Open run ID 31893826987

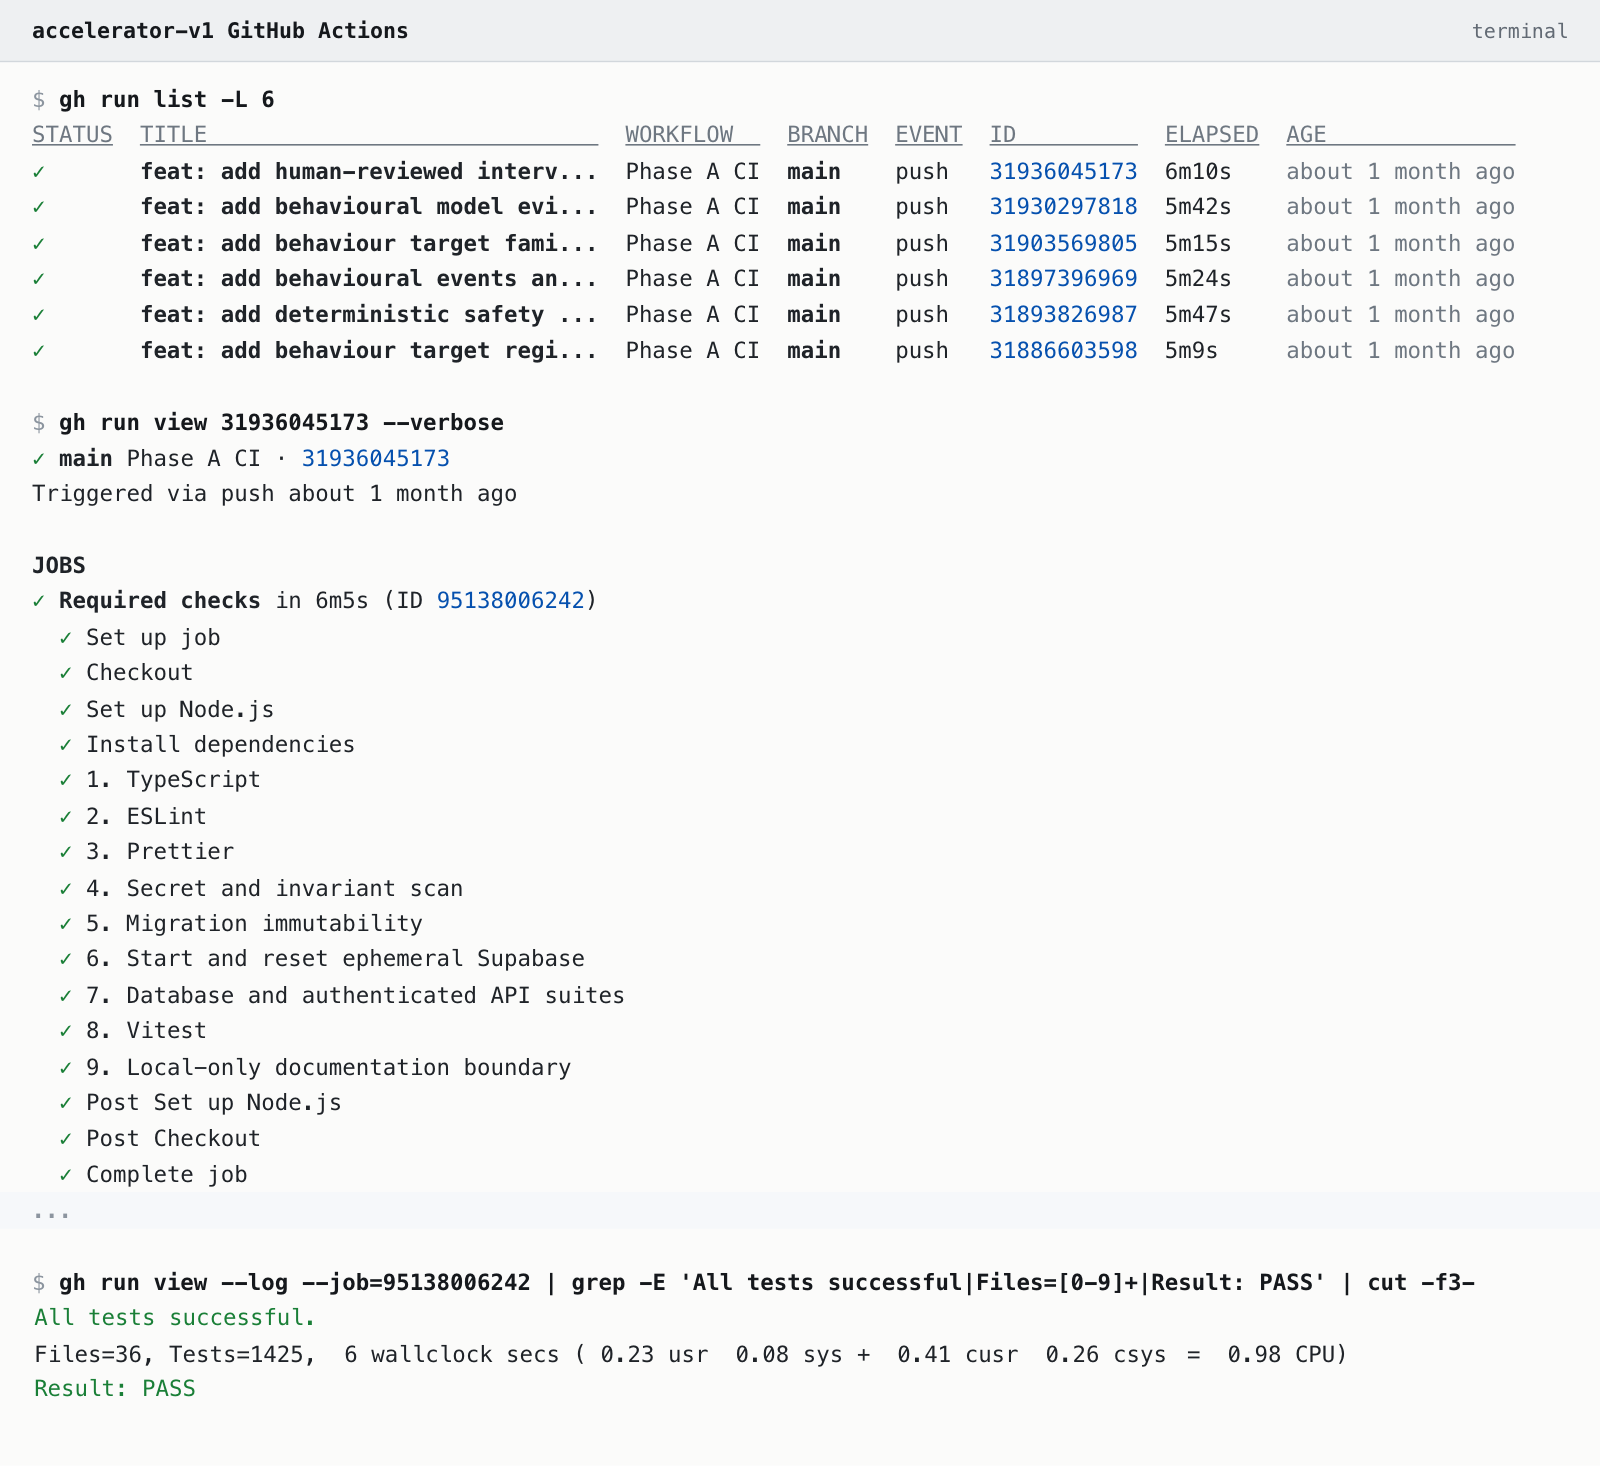pos(1063,315)
